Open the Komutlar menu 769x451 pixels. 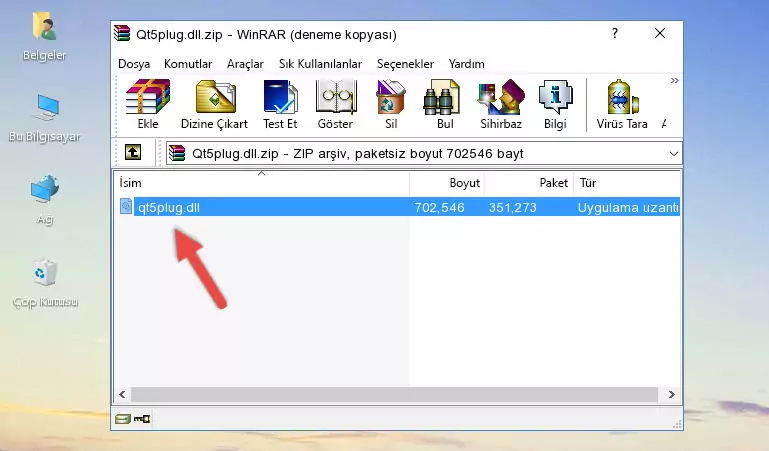(x=188, y=64)
